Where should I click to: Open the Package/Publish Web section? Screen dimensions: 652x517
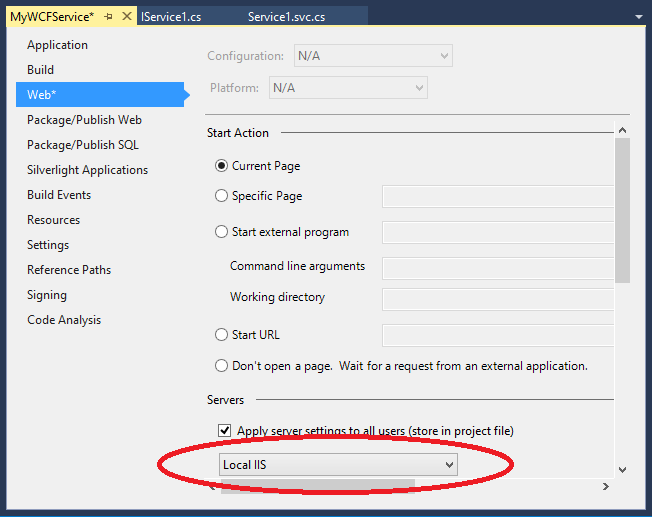point(84,120)
